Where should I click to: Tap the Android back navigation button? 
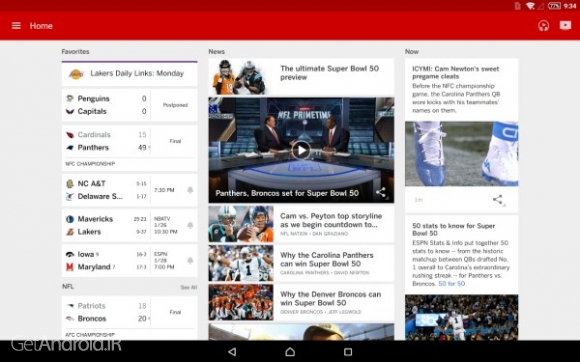(232, 352)
